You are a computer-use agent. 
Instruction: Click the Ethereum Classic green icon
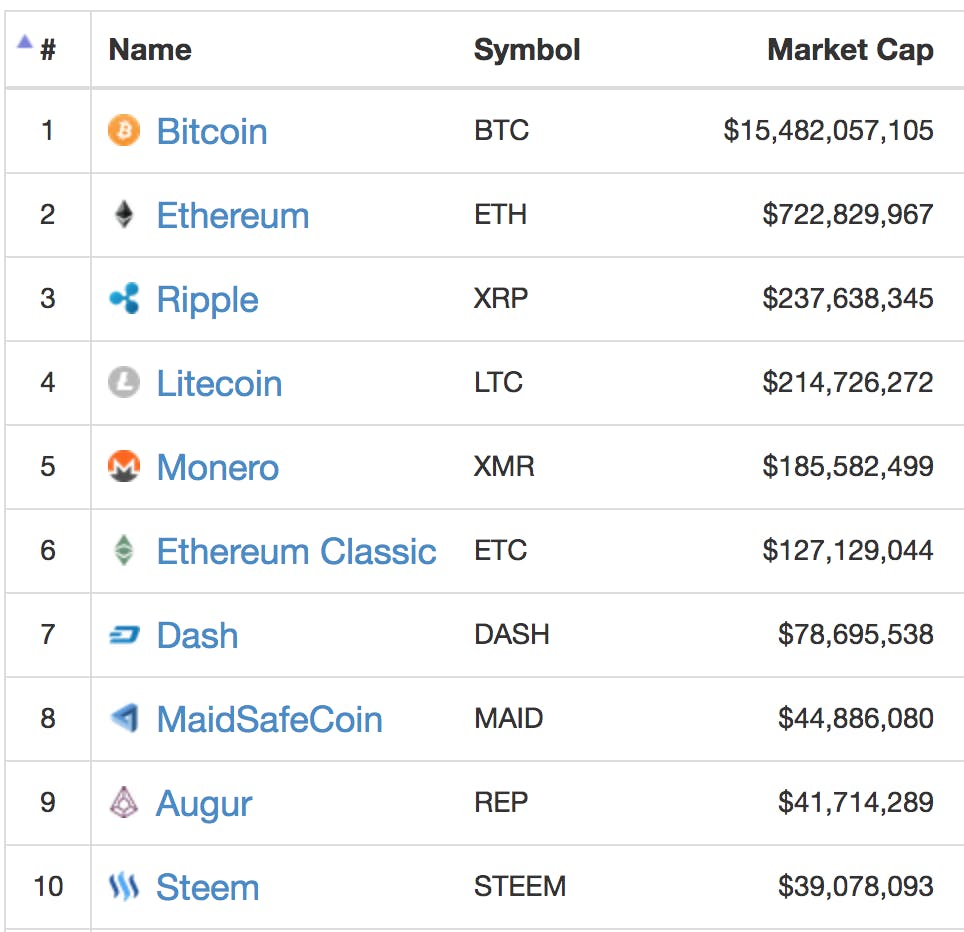pyautogui.click(x=124, y=551)
